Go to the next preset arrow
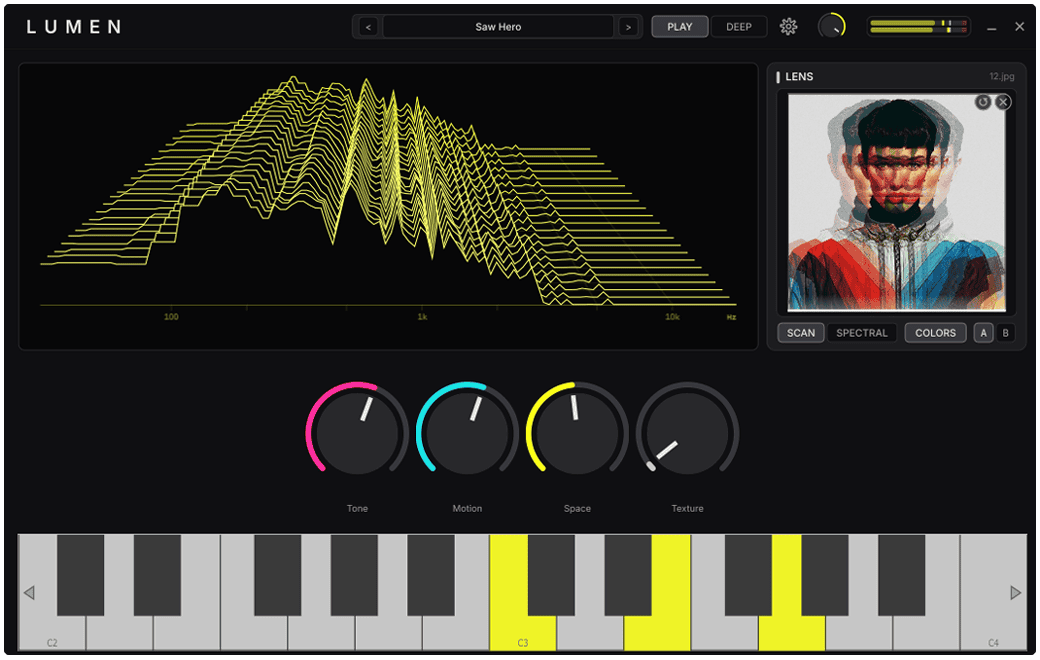This screenshot has height=660, width=1040. [628, 27]
